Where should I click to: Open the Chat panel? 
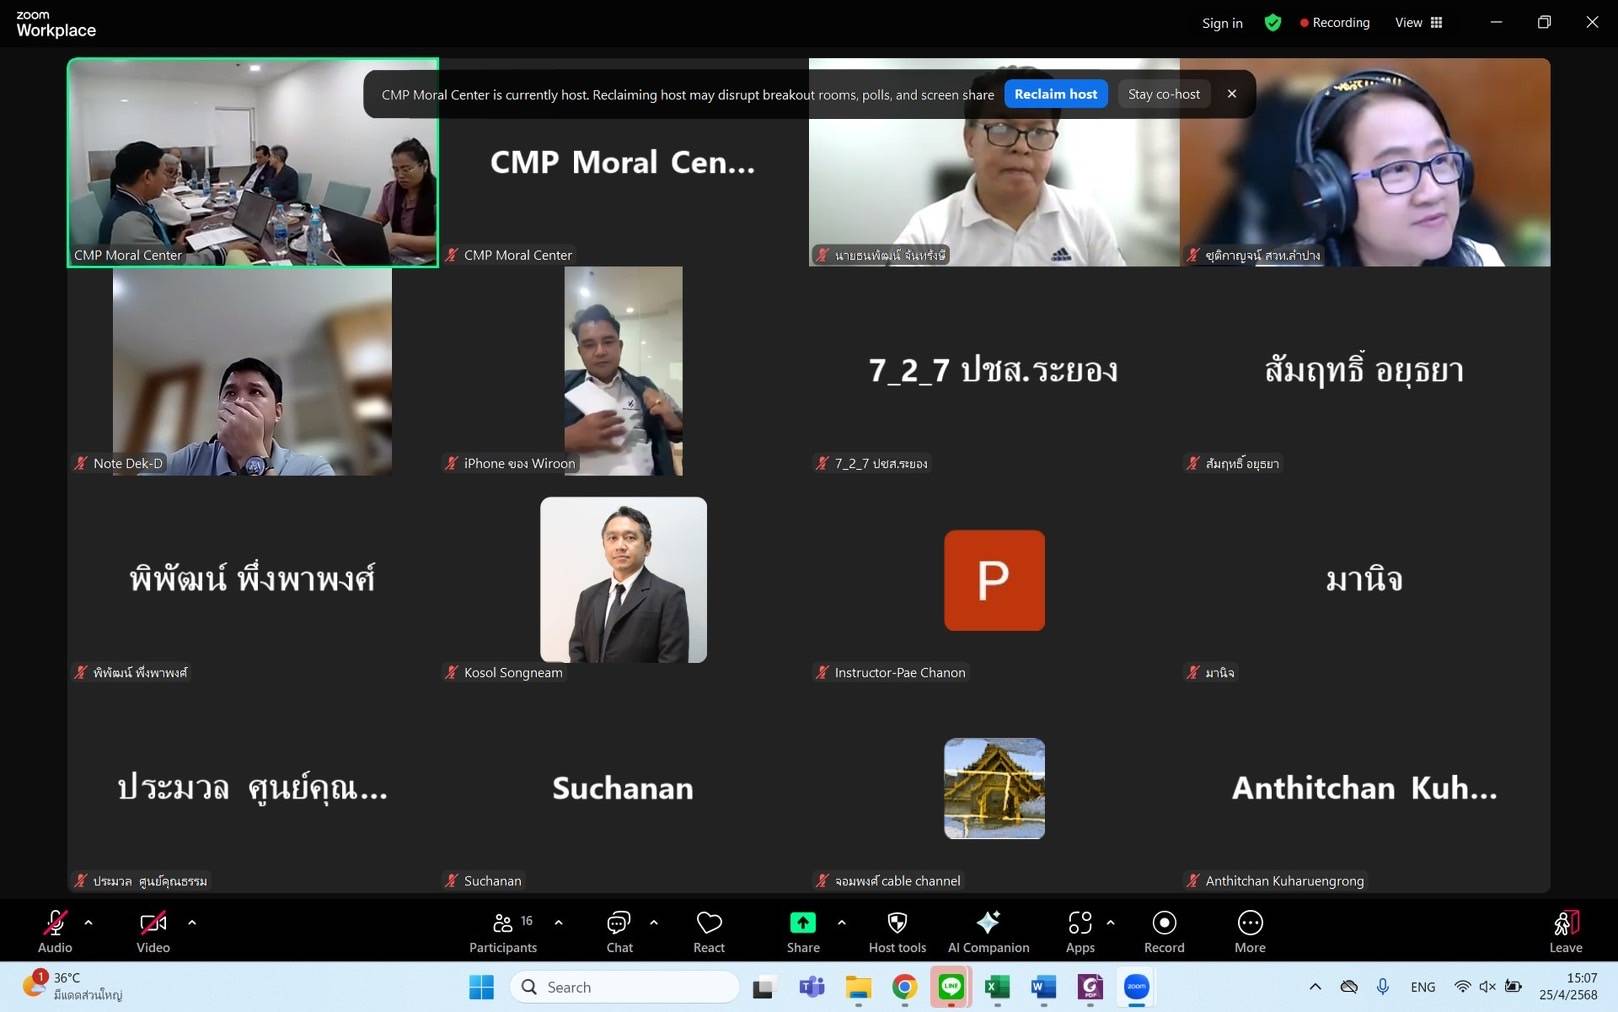click(619, 931)
